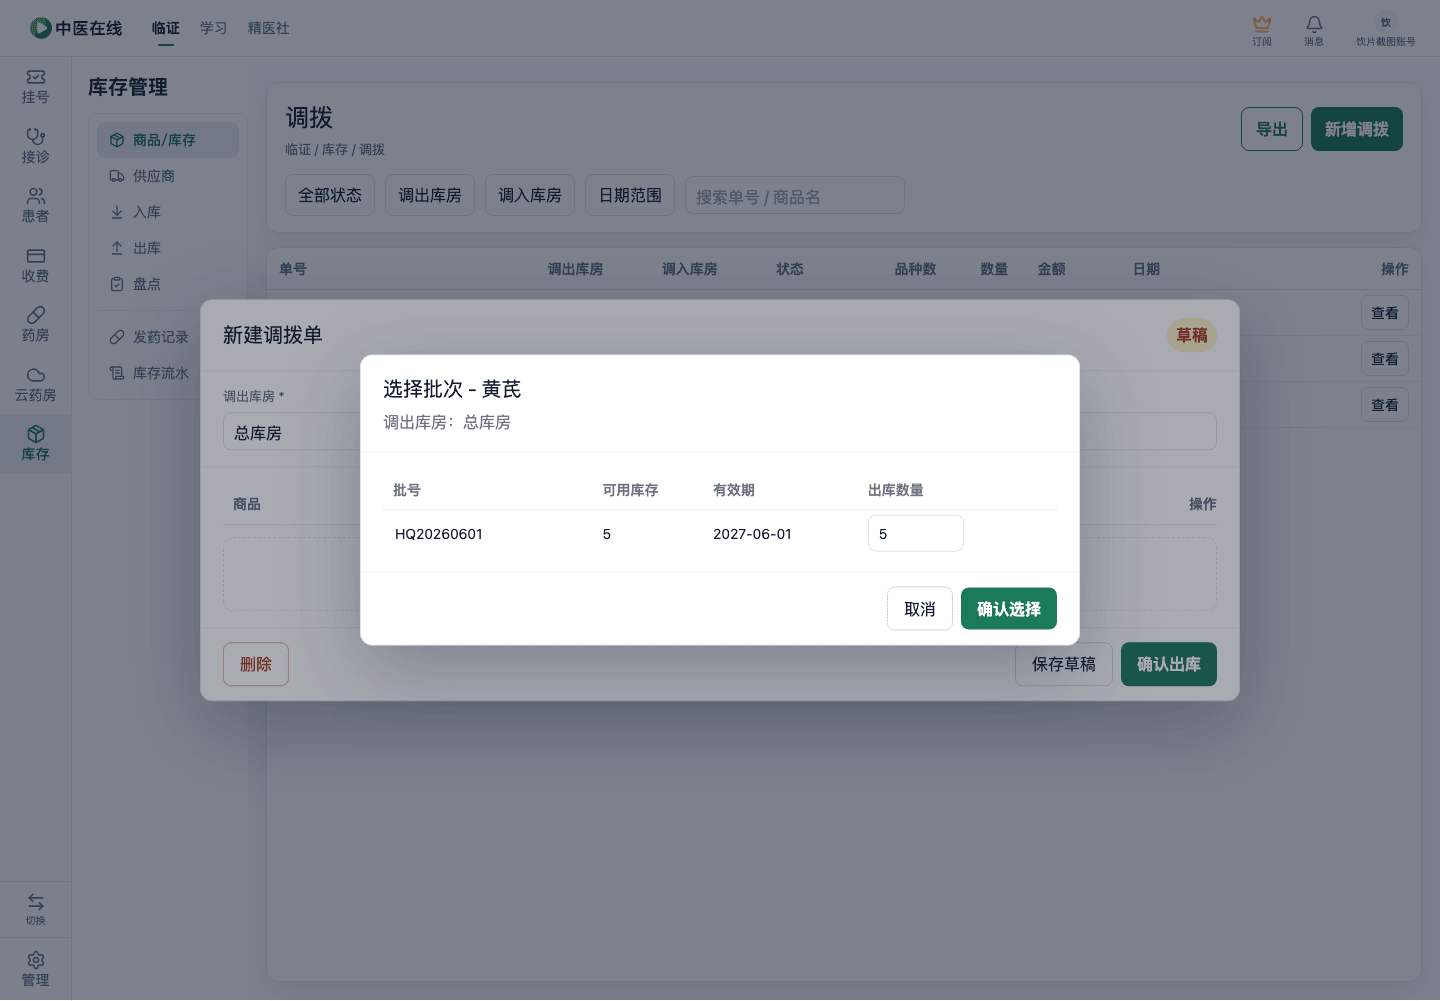
Task: Click expiry date 2027-06-01
Action: tap(752, 534)
